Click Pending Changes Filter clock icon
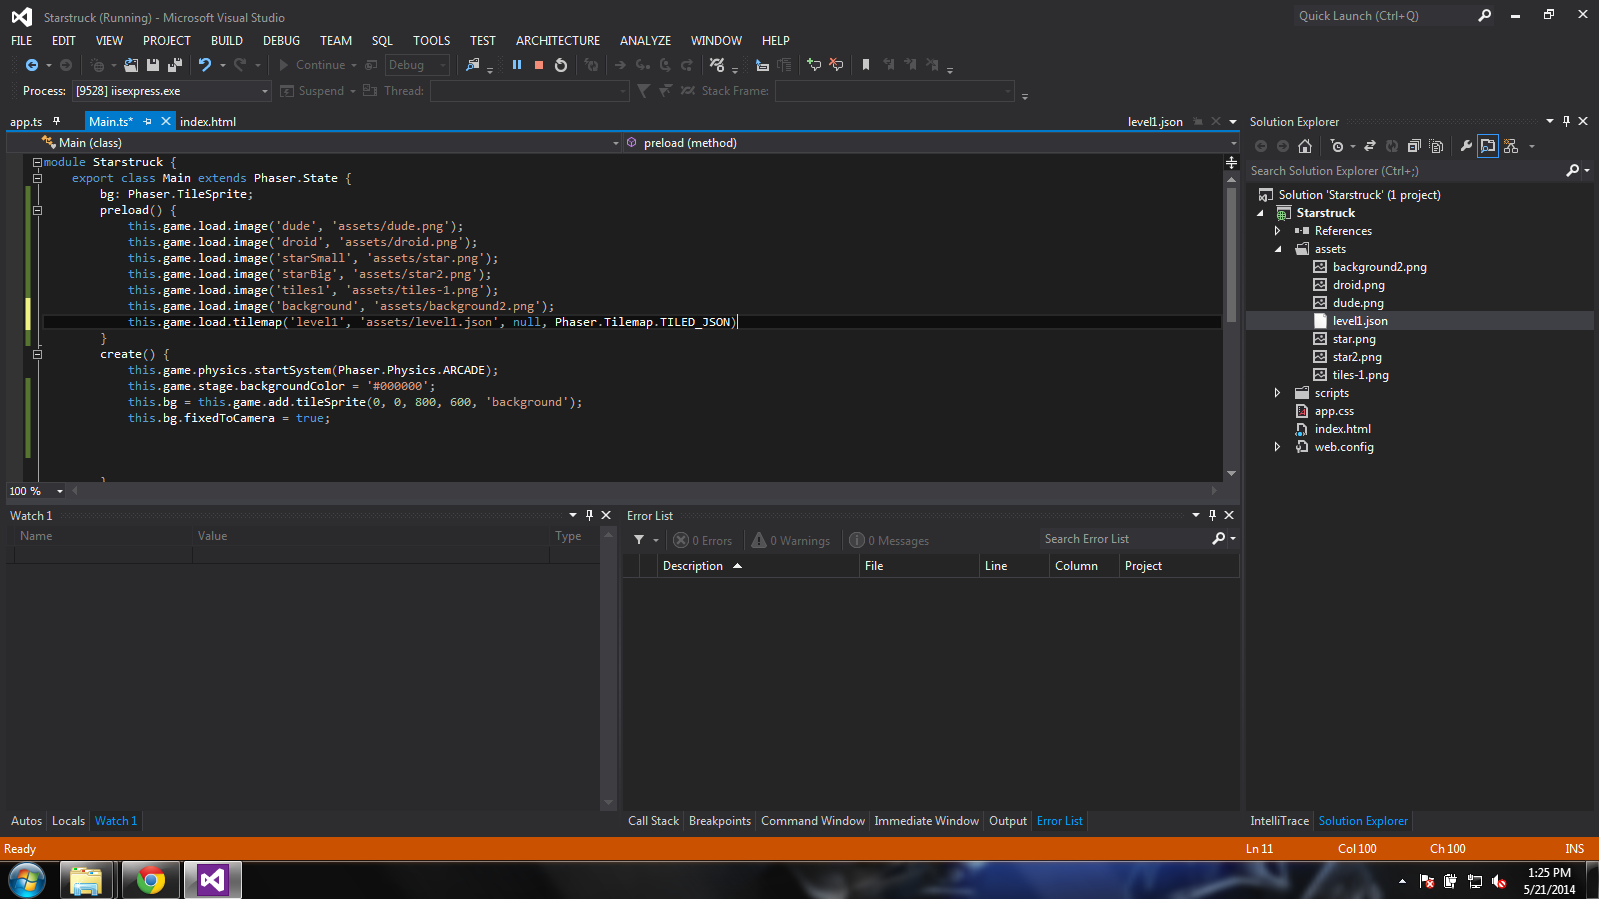Viewport: 1599px width, 899px height. point(1337,146)
